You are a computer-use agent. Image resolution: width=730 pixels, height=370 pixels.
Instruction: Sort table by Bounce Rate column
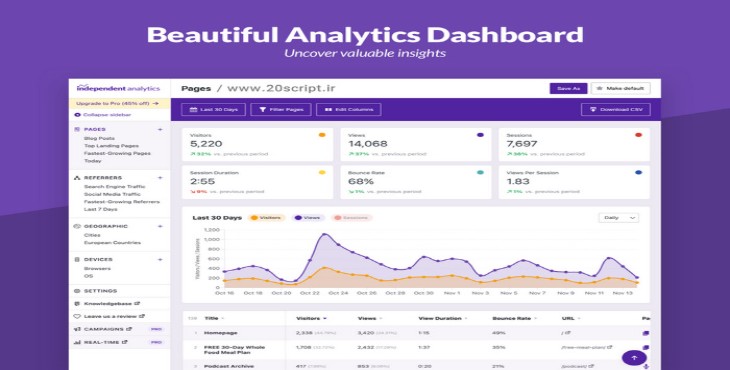[515, 318]
